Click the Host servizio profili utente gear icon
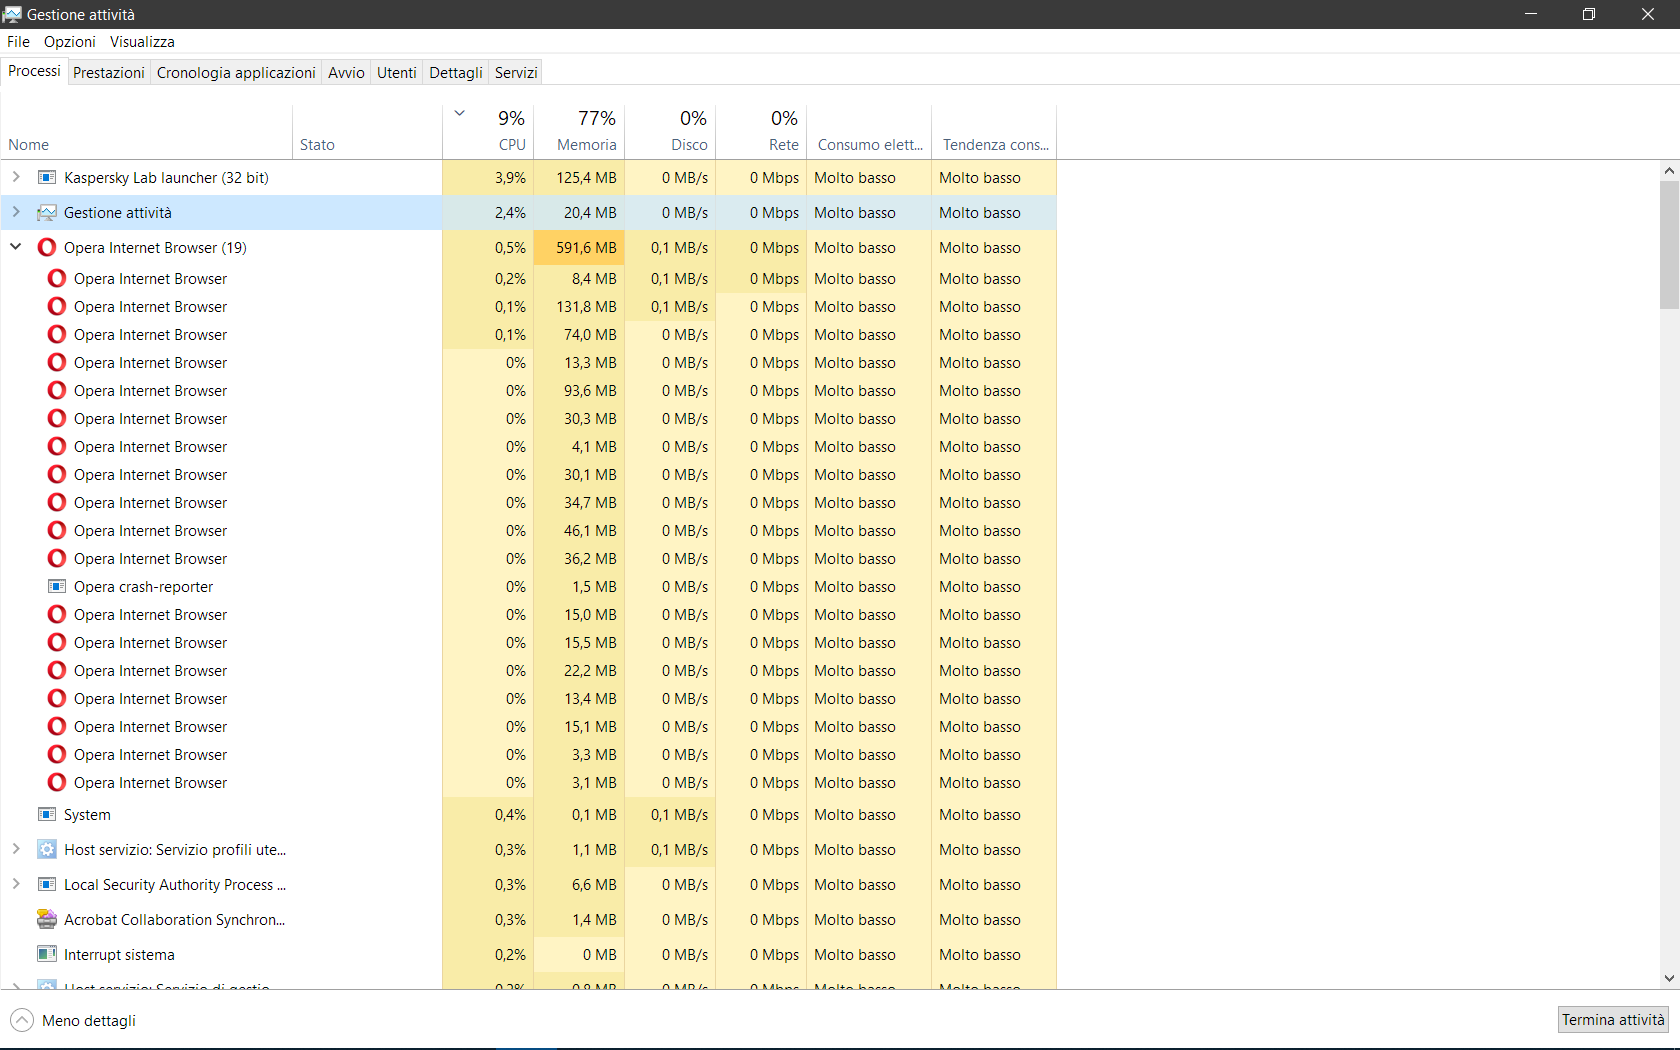This screenshot has width=1680, height=1050. pos(46,850)
